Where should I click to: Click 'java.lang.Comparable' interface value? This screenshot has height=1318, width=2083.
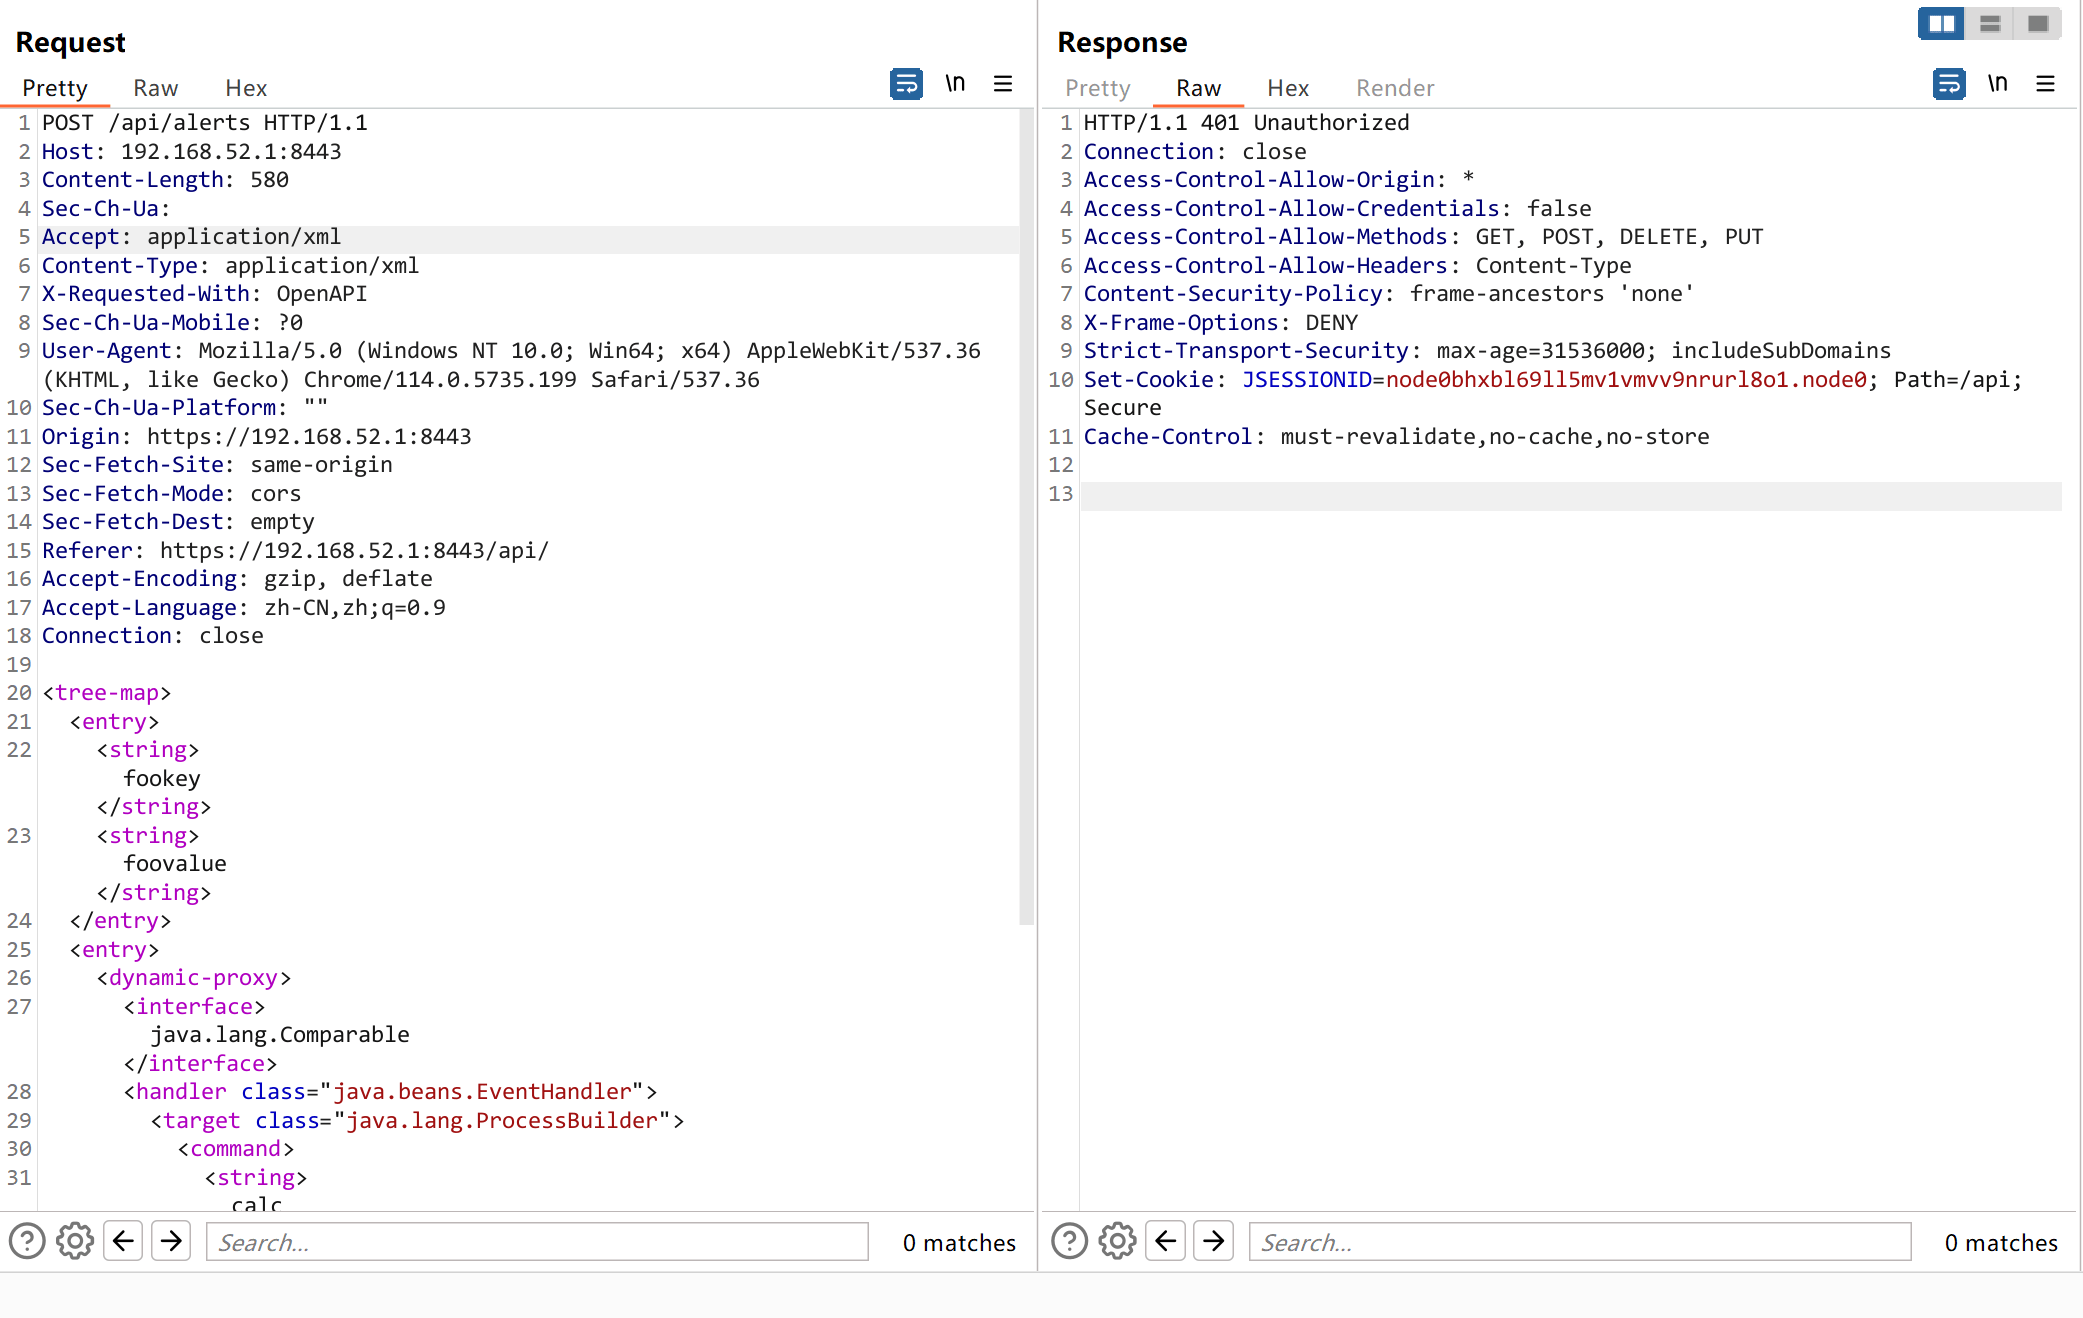pos(280,1035)
